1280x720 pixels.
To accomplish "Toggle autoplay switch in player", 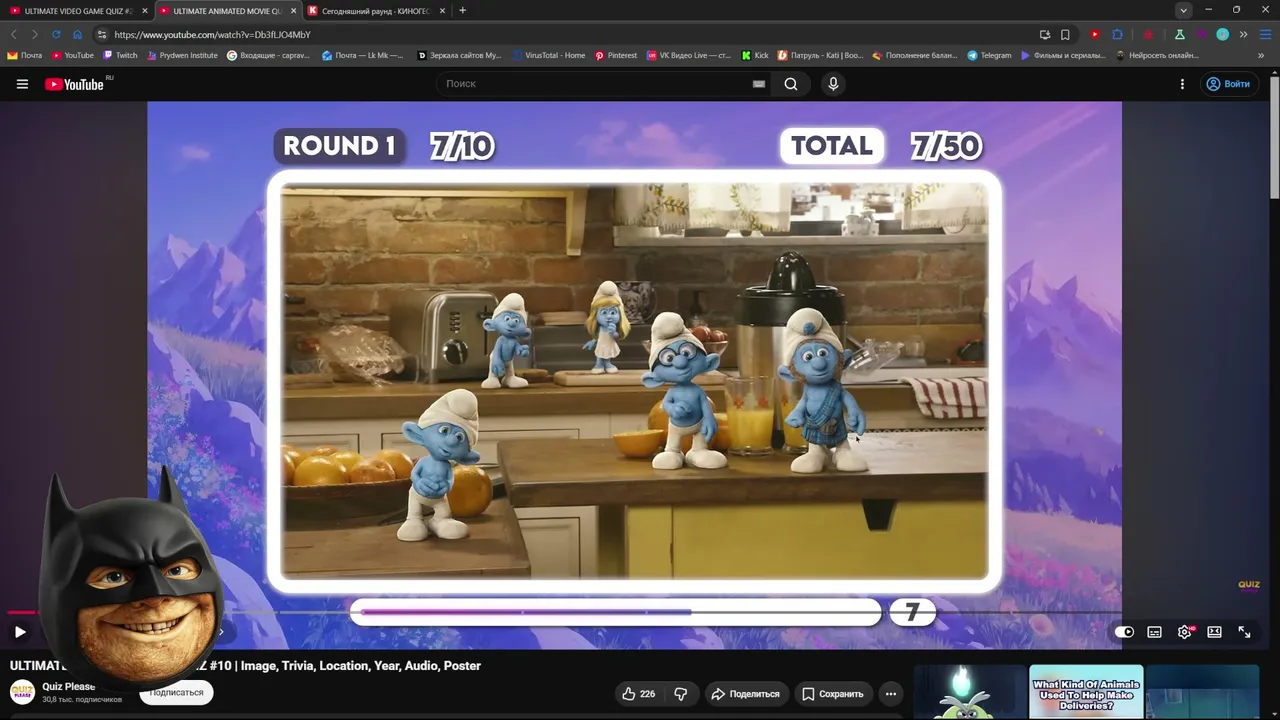I will click(1124, 632).
